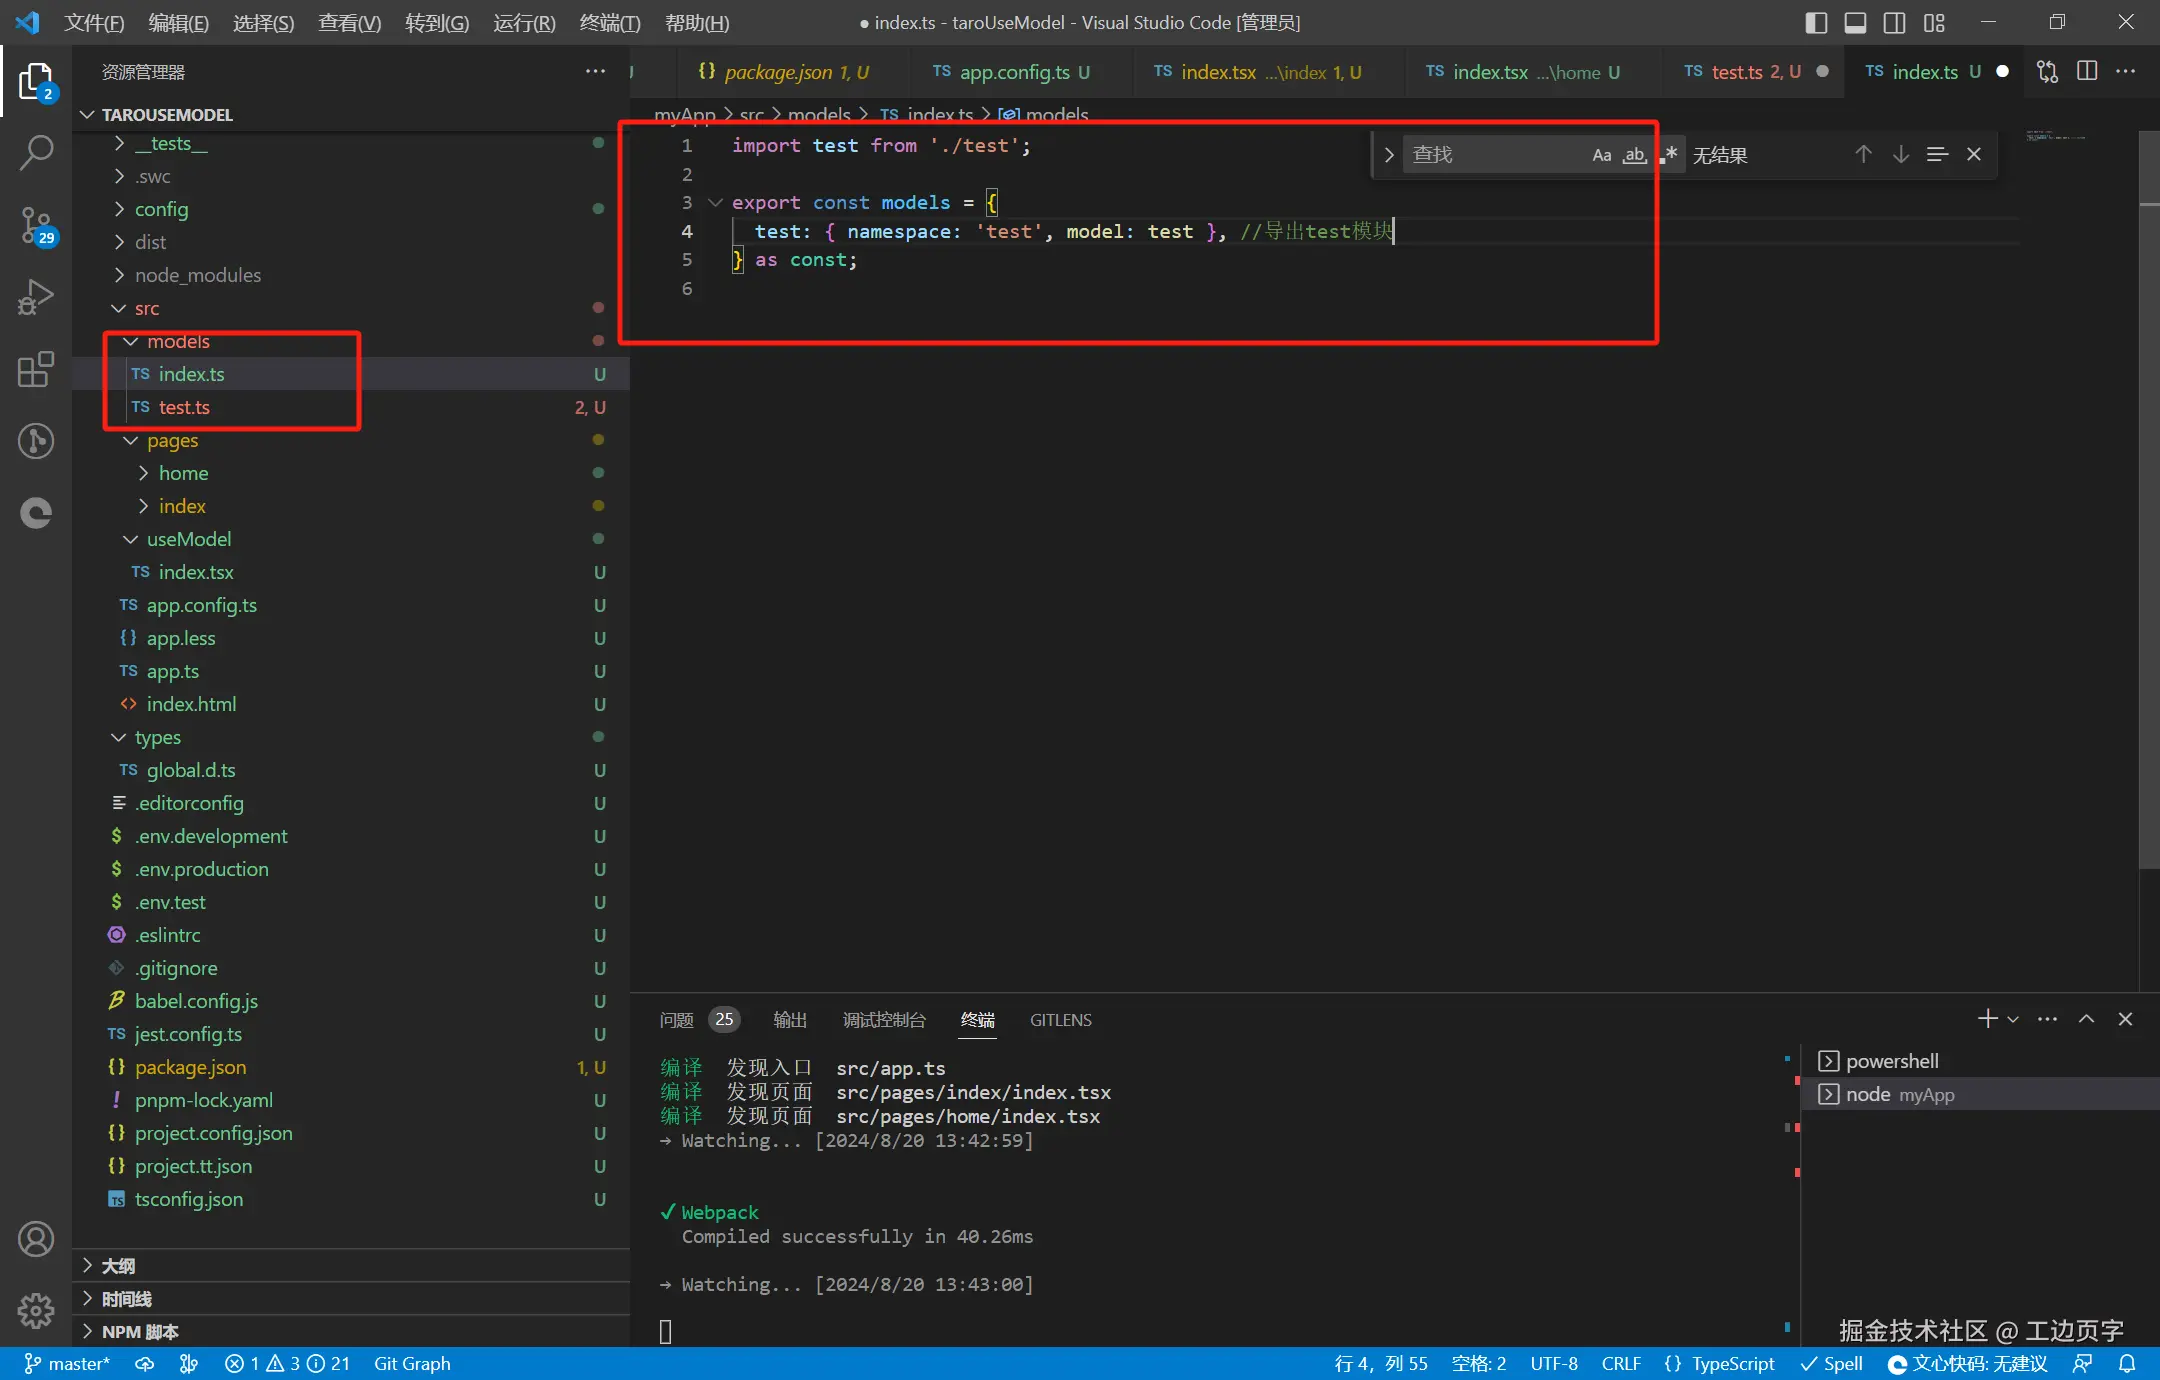Click the editor vertical scrollbar
2160x1380 pixels.
pos(2149,500)
